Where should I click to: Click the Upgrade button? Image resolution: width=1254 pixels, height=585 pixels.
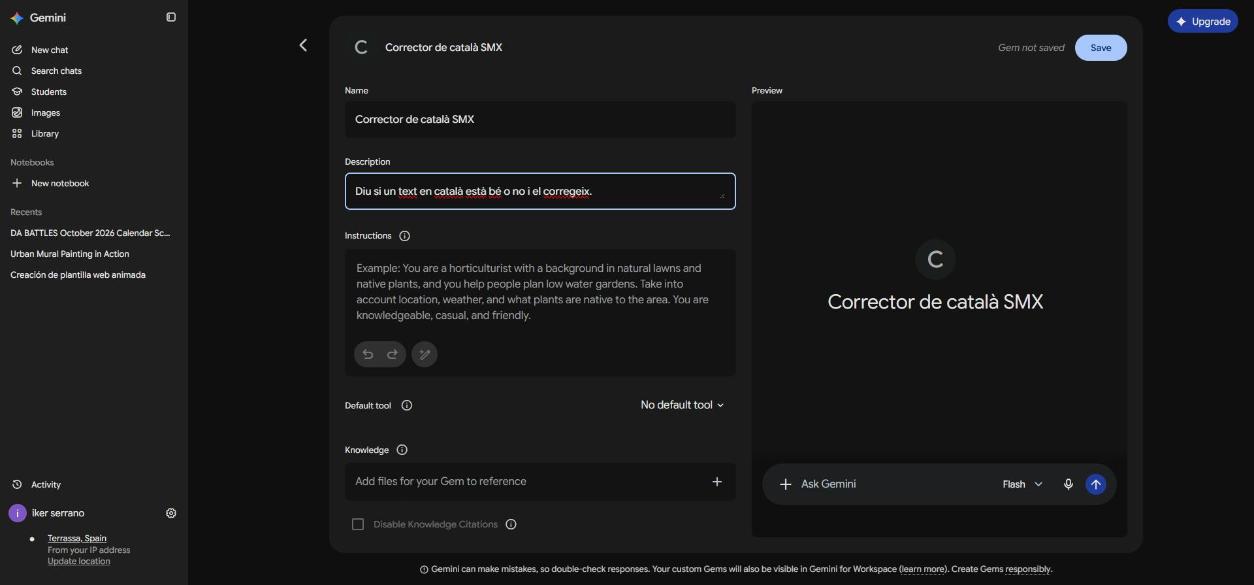pos(1203,21)
